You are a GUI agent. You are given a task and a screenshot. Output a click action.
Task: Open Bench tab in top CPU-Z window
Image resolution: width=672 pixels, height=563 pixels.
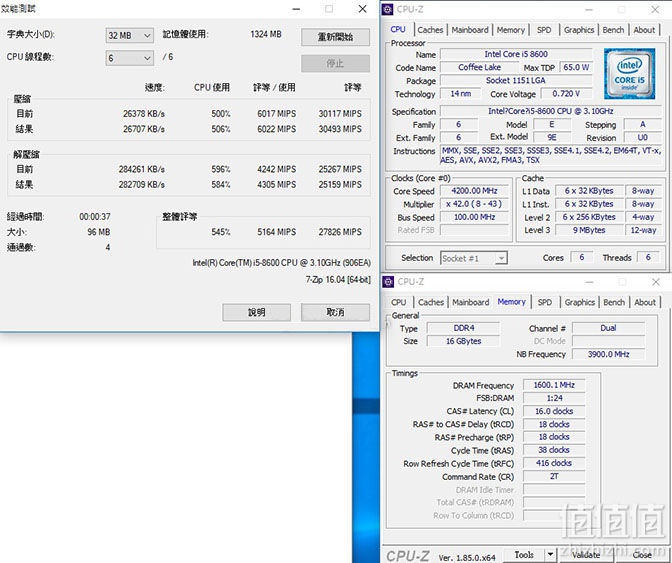pyautogui.click(x=613, y=30)
